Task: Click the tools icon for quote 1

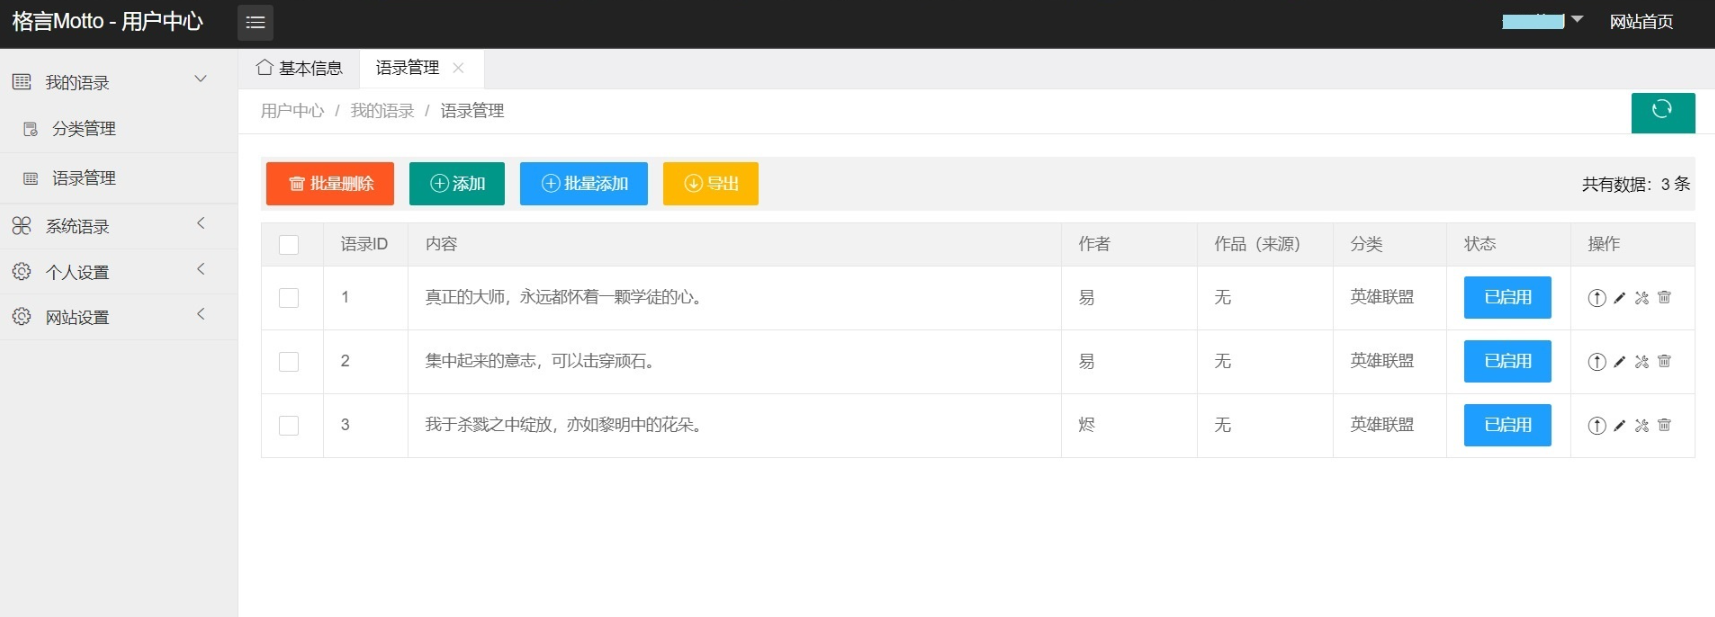Action: pyautogui.click(x=1641, y=298)
